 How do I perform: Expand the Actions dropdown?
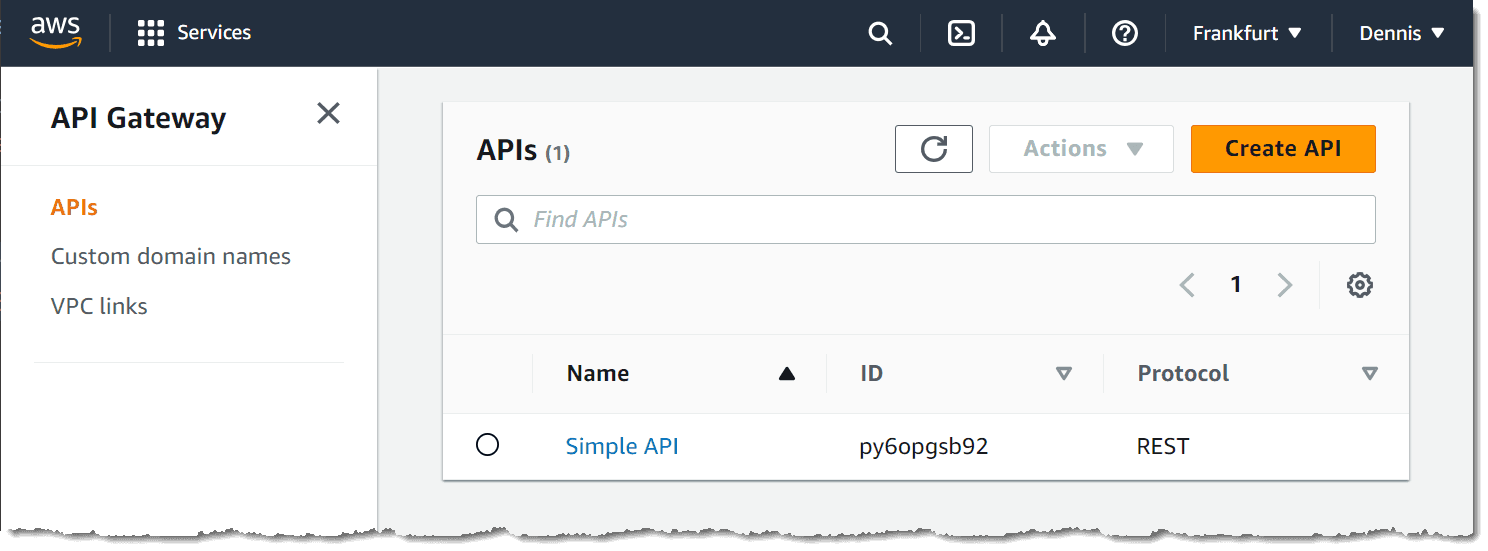coord(1081,149)
